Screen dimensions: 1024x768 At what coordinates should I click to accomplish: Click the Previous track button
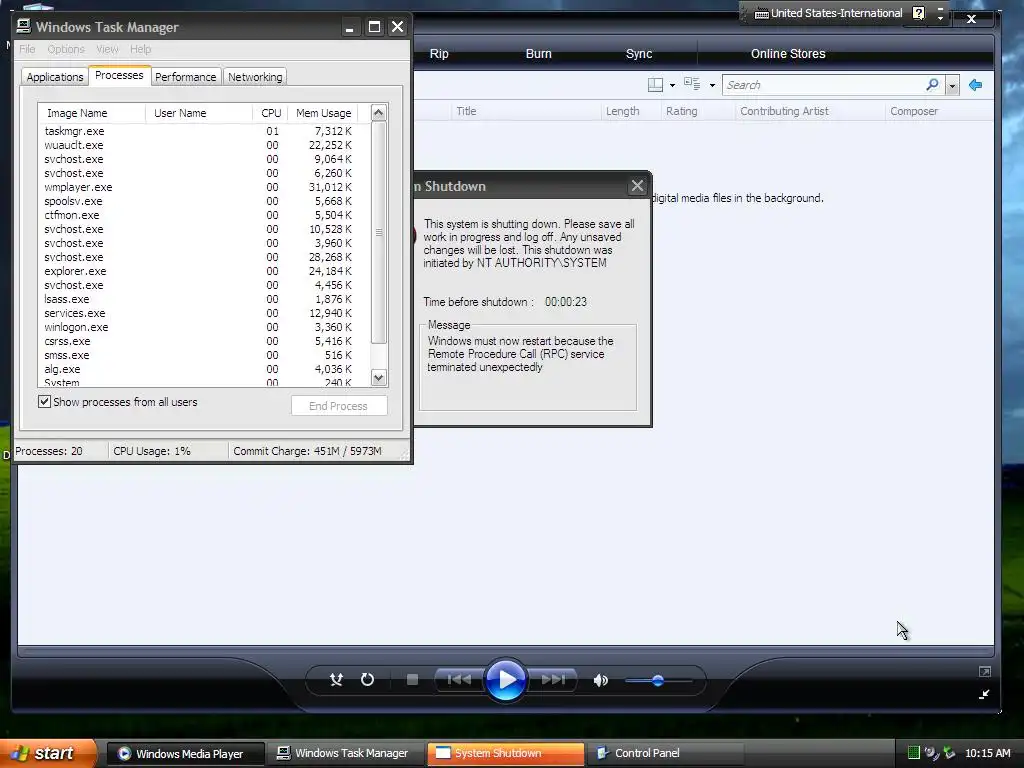[459, 680]
